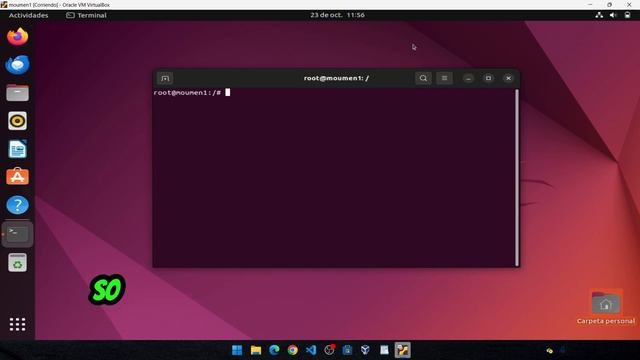Launch LibreOffice Writer from the dock
640x360 pixels.
coord(17,149)
